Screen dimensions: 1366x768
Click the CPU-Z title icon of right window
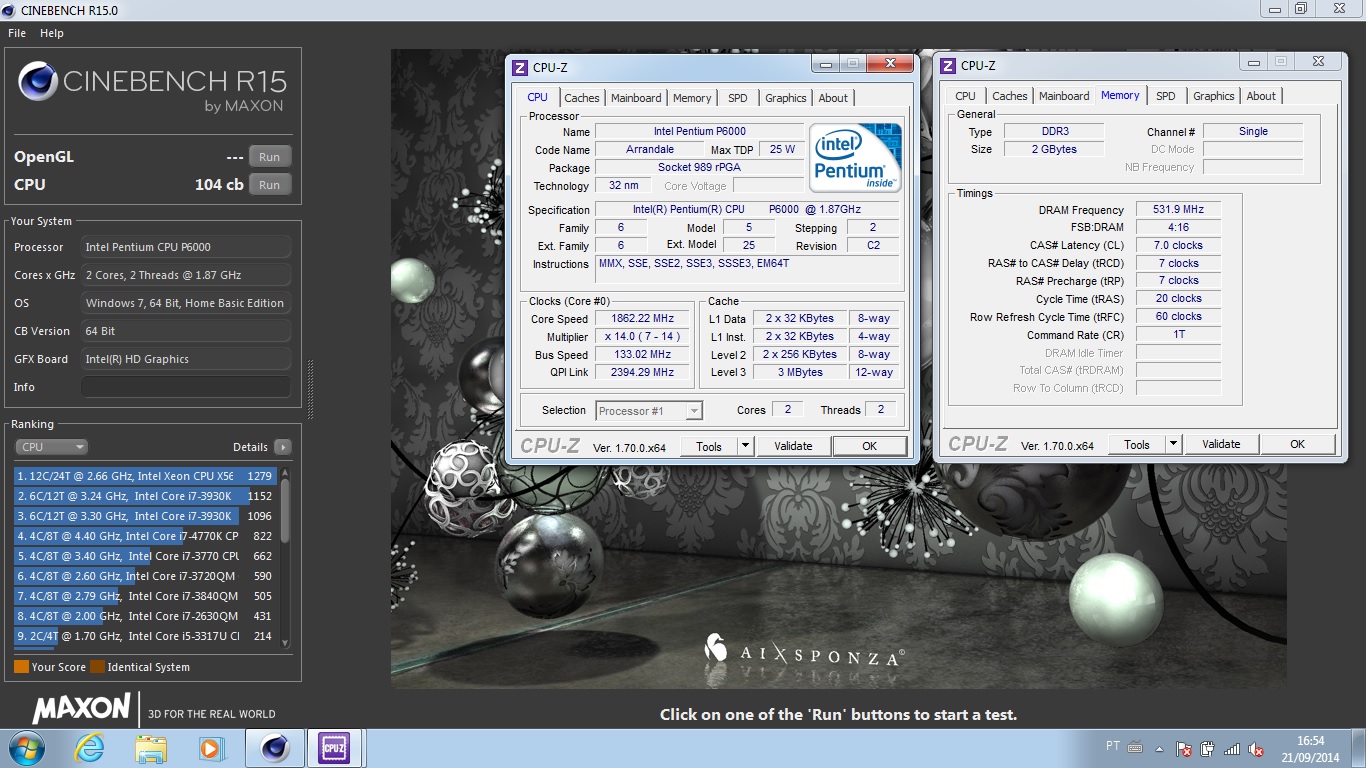[947, 66]
